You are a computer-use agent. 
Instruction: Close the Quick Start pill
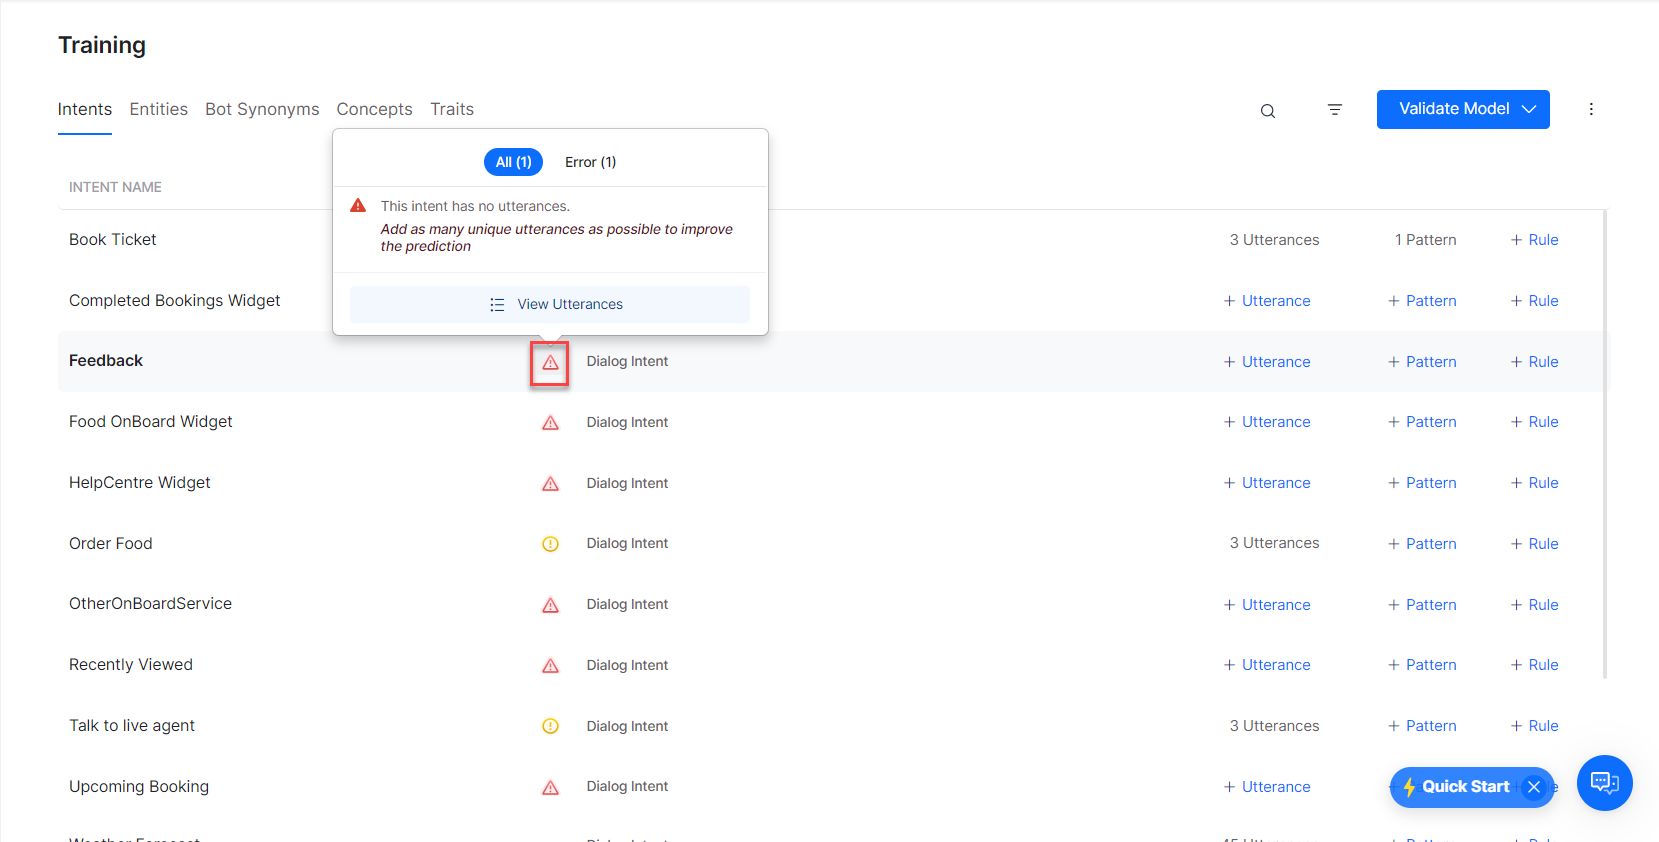click(x=1534, y=787)
